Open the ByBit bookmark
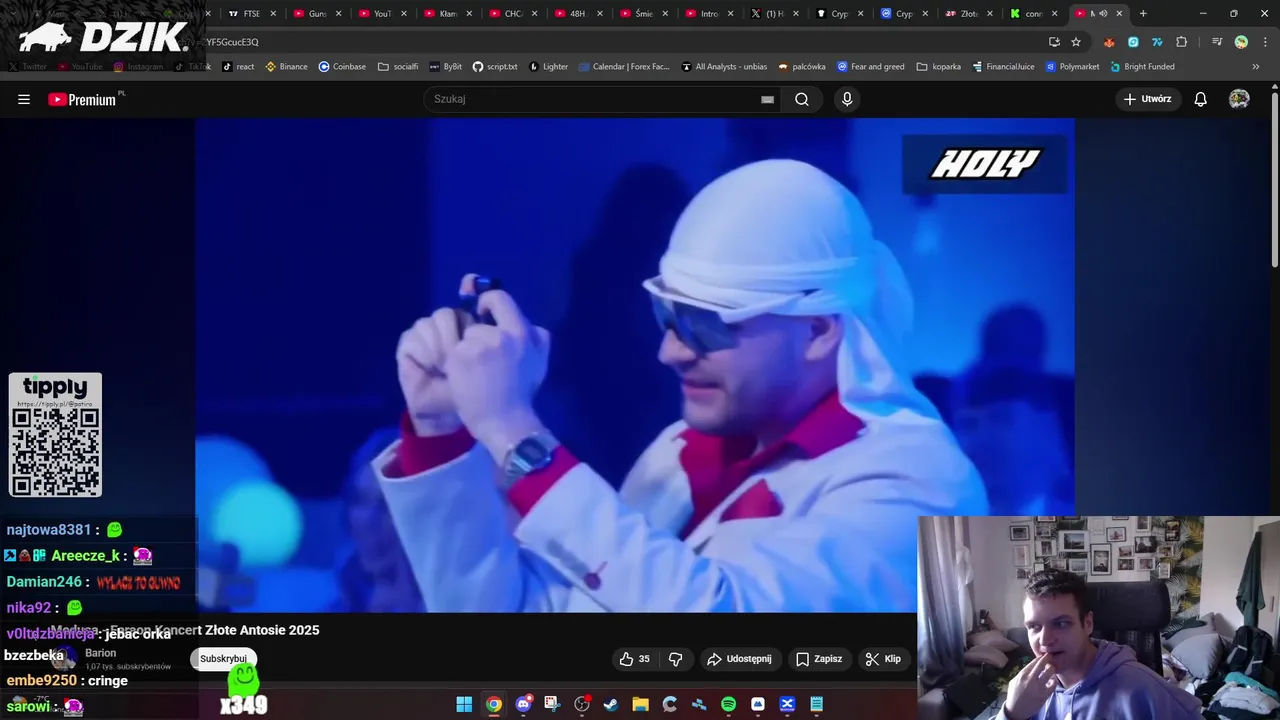Screen dimensions: 1280x720 pos(445,67)
